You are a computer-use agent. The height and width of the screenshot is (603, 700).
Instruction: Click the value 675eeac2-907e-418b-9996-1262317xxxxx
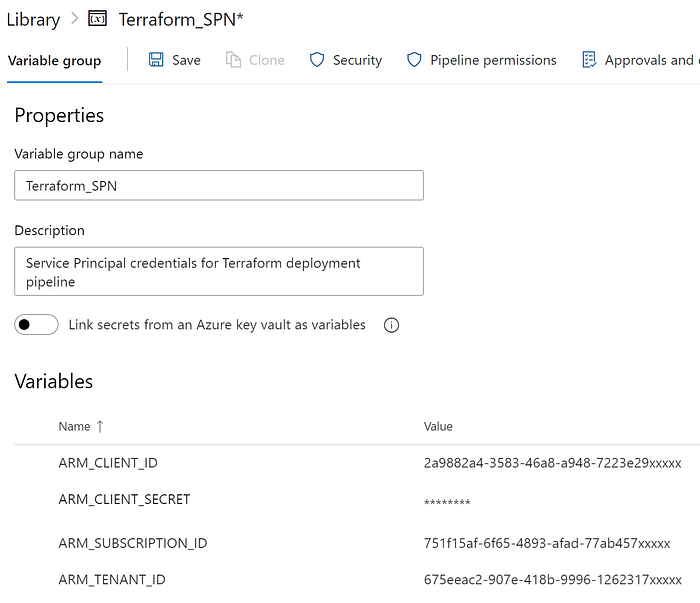(553, 580)
